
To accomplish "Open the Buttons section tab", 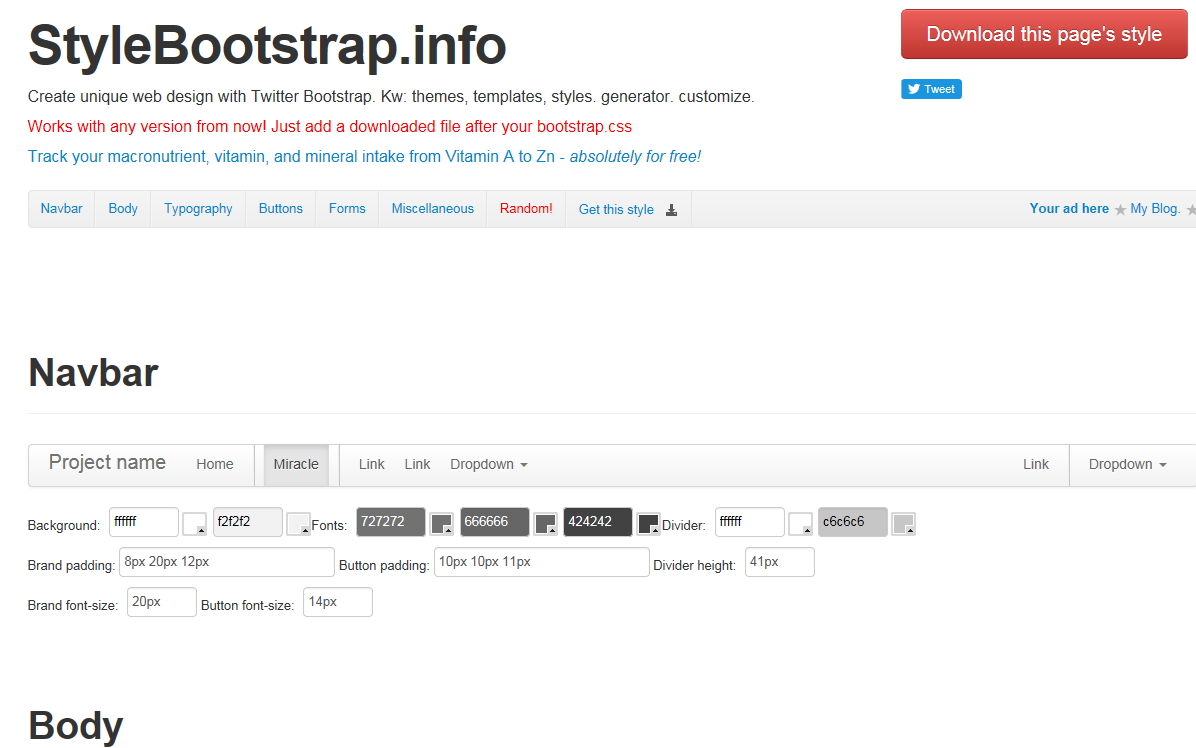I will point(281,209).
